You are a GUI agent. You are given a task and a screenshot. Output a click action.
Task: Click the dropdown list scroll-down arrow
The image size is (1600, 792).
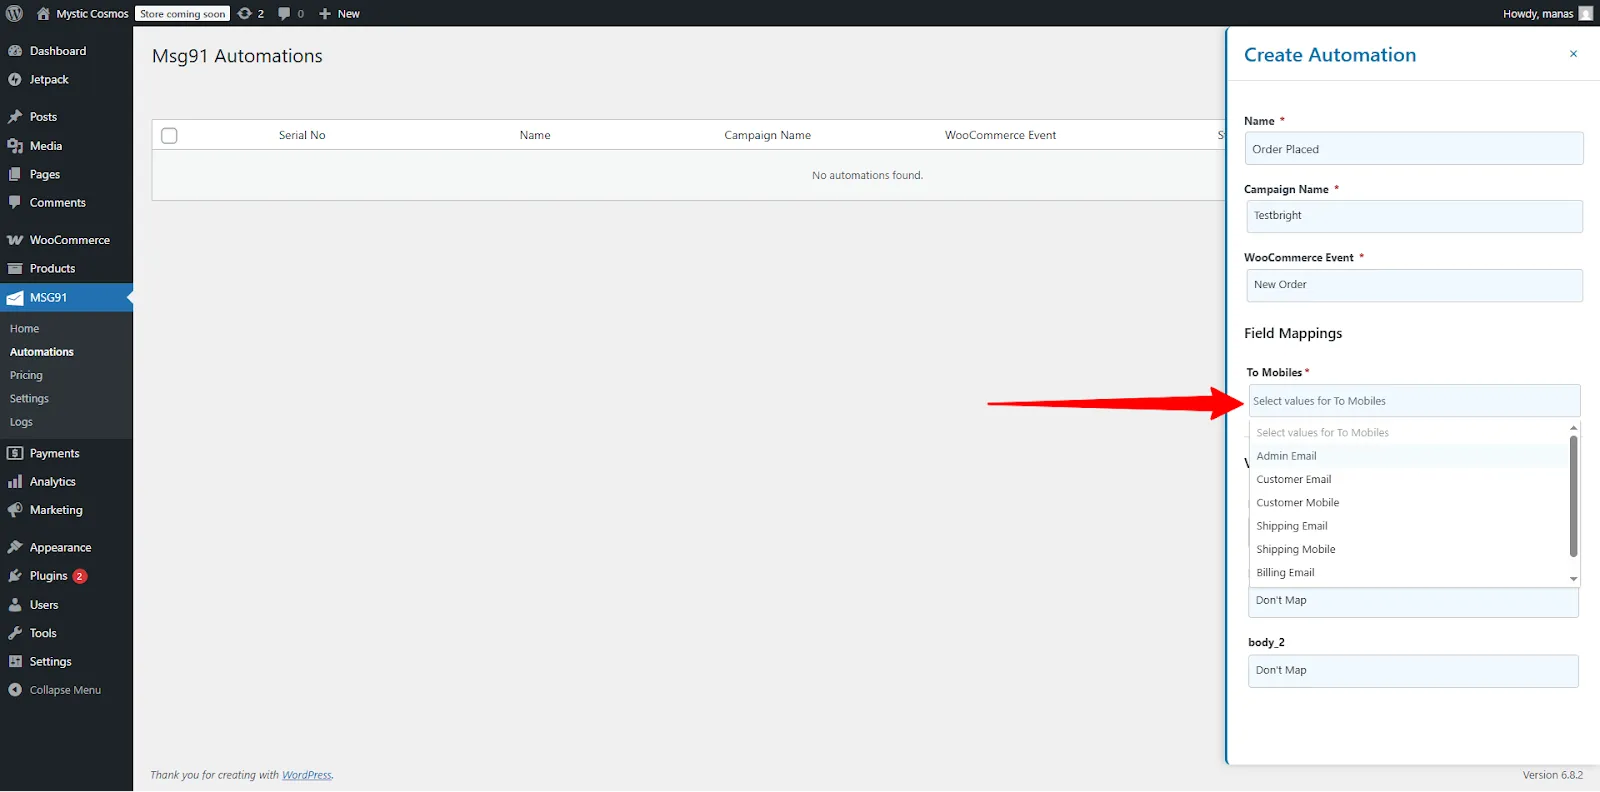coord(1574,579)
